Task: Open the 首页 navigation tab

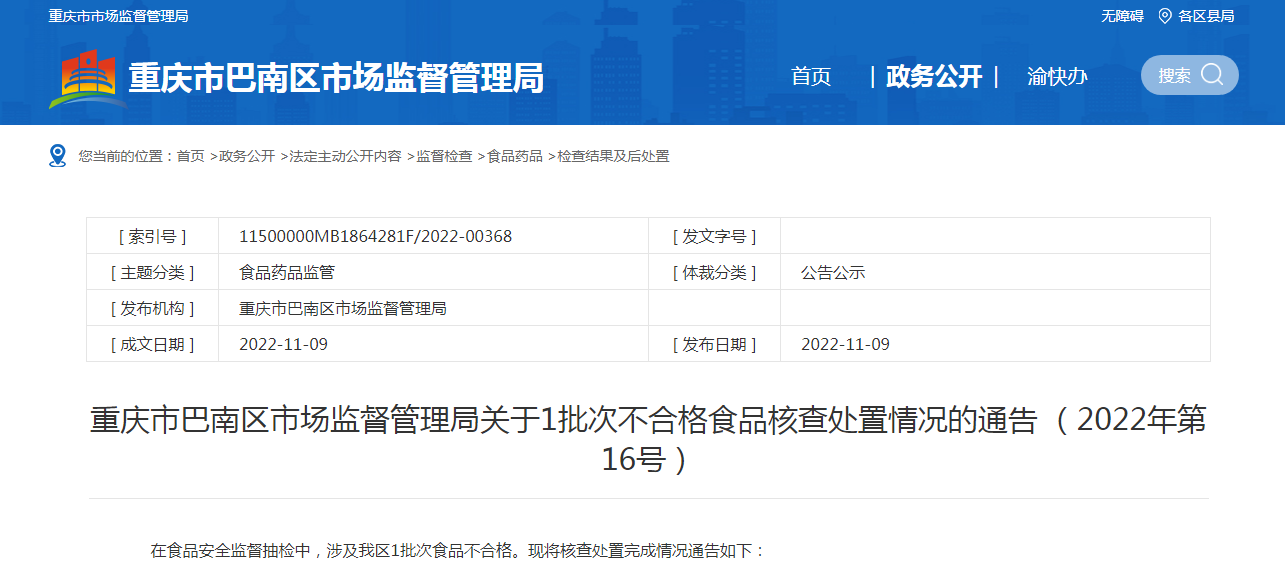Action: 811,77
